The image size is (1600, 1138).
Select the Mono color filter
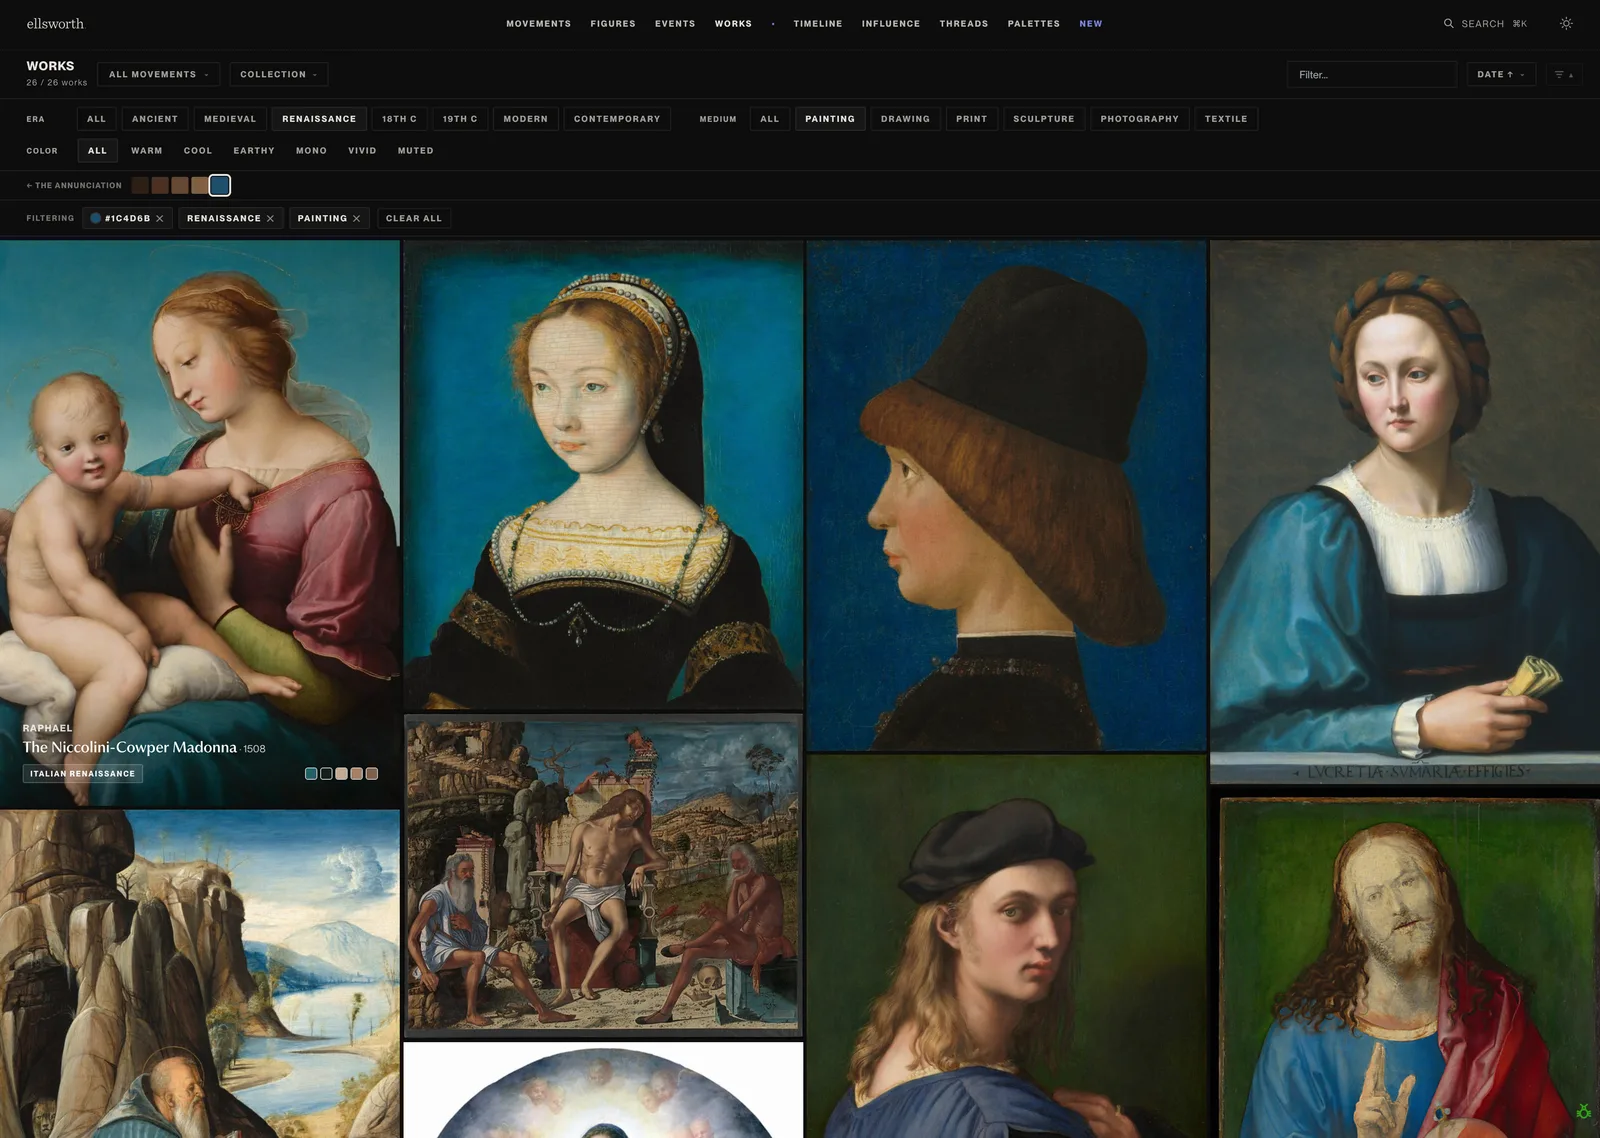pyautogui.click(x=311, y=151)
